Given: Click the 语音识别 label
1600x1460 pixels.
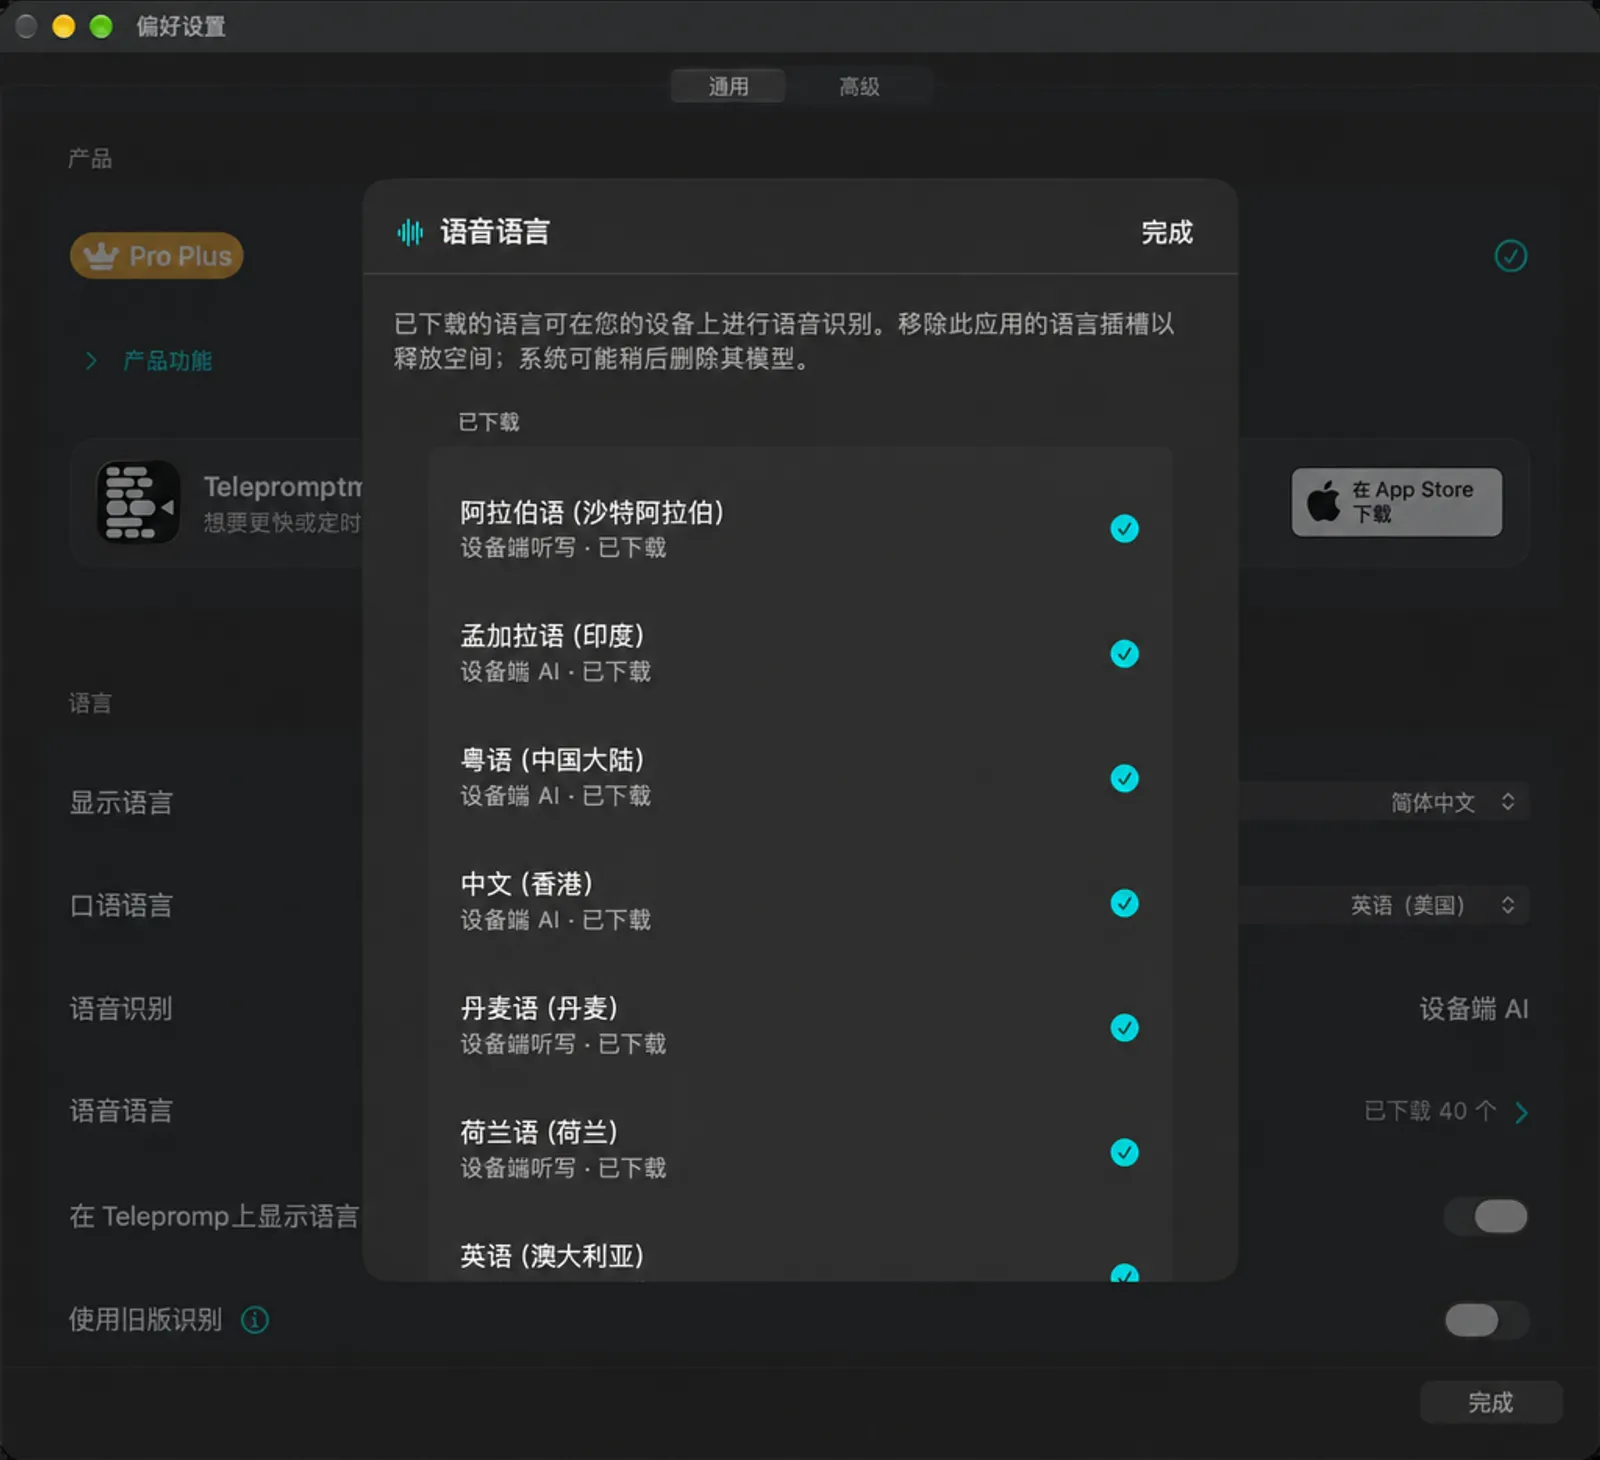Looking at the screenshot, I should tap(121, 1009).
